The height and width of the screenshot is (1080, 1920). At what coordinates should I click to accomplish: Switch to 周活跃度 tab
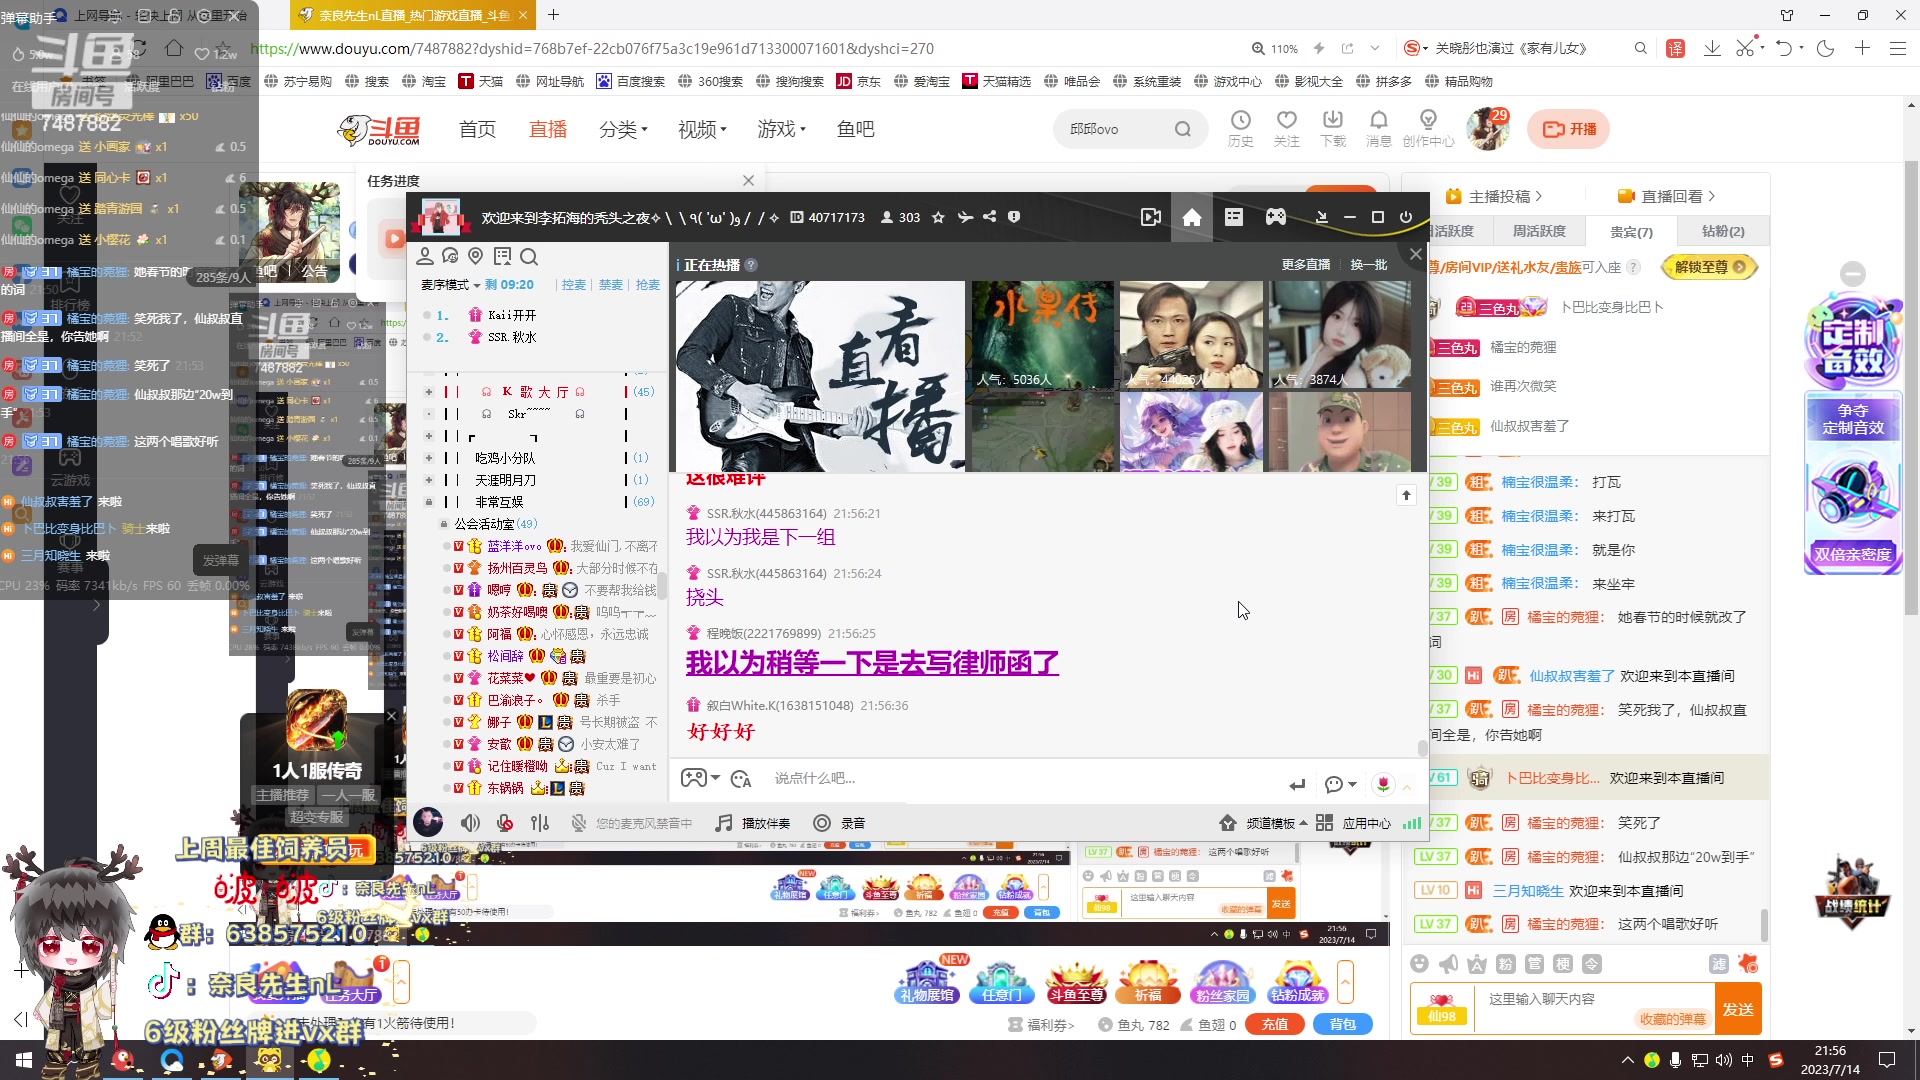(x=1538, y=231)
